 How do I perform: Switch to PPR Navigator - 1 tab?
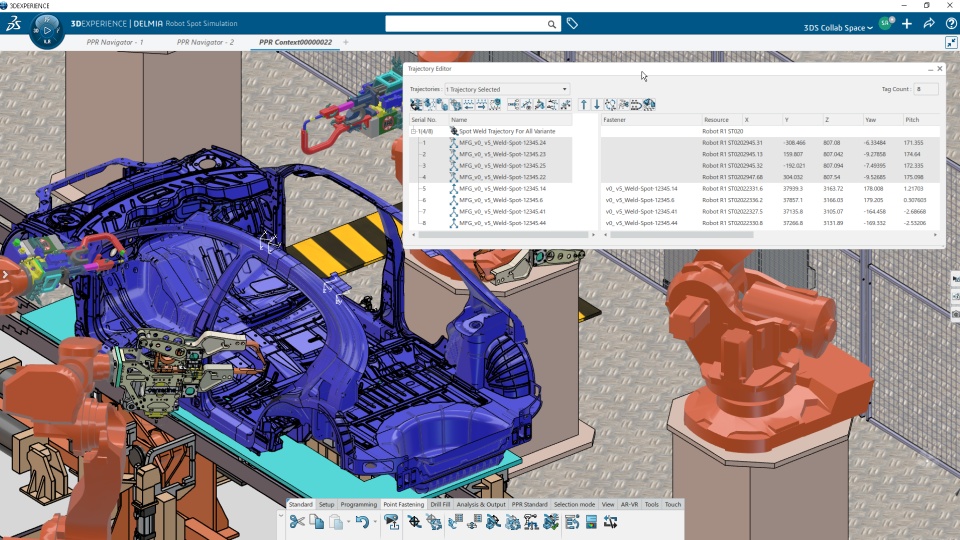pyautogui.click(x=114, y=42)
